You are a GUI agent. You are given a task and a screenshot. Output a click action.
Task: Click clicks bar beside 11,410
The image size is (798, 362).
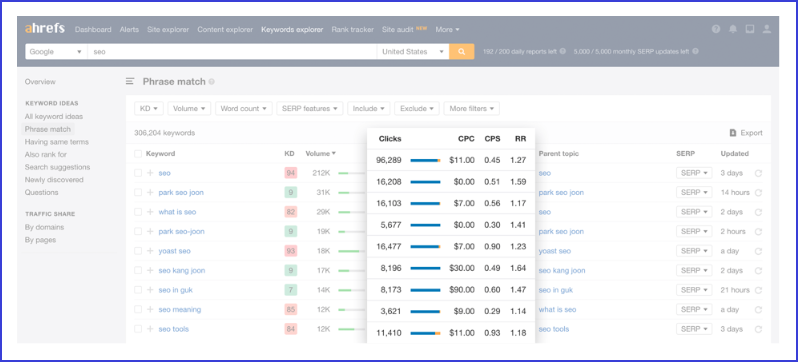point(425,333)
